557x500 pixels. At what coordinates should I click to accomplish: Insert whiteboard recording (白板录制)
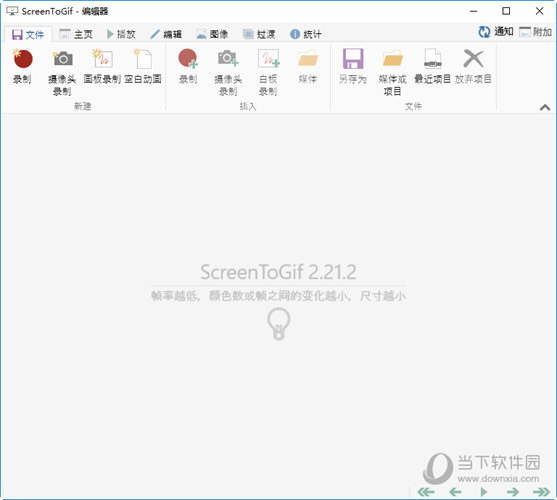pyautogui.click(x=268, y=72)
